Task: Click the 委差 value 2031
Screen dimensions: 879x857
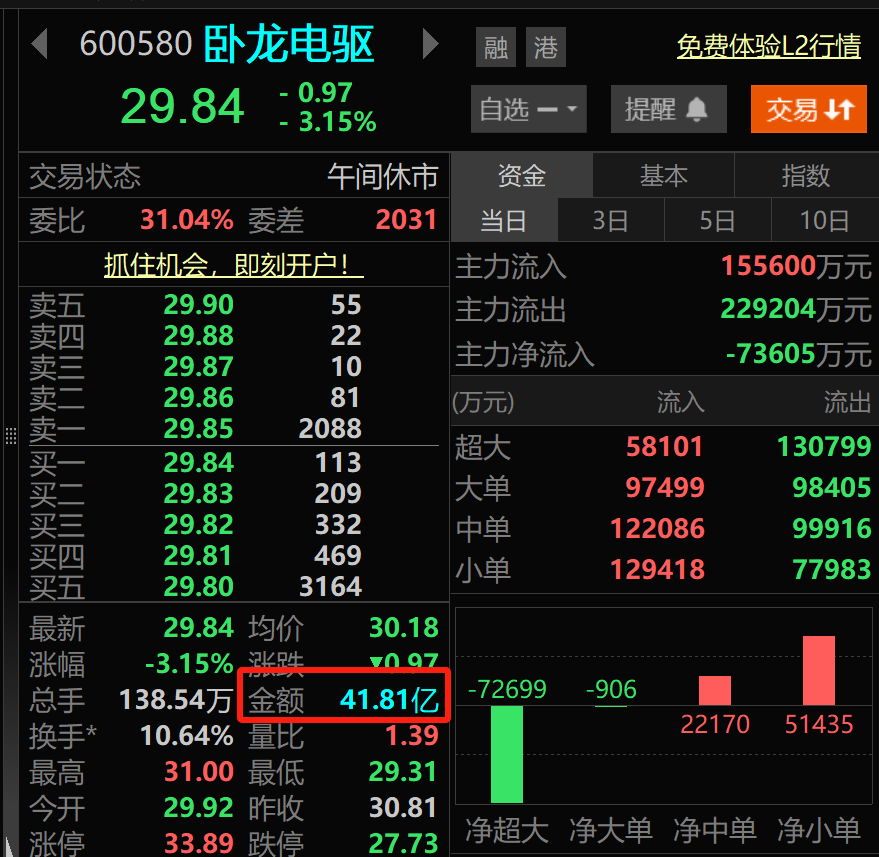Action: coord(406,220)
